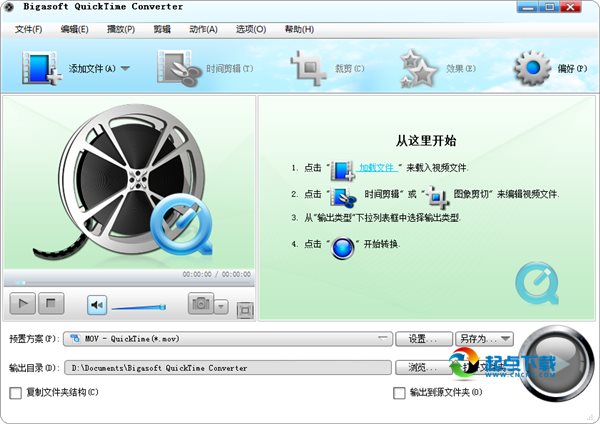Expand the snapshot options dropdown arrow
600x424 pixels.
pyautogui.click(x=221, y=307)
